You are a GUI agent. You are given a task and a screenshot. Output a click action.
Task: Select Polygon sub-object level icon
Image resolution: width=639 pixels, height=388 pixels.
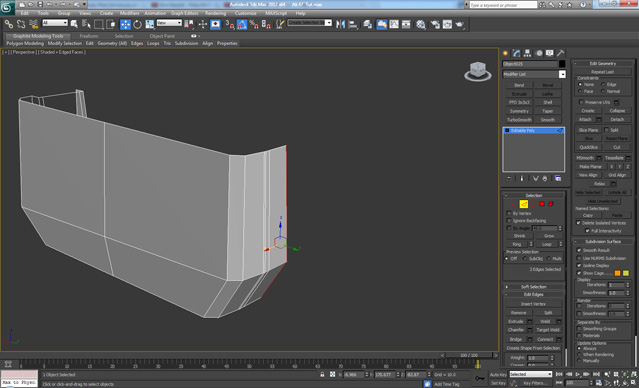pyautogui.click(x=542, y=204)
